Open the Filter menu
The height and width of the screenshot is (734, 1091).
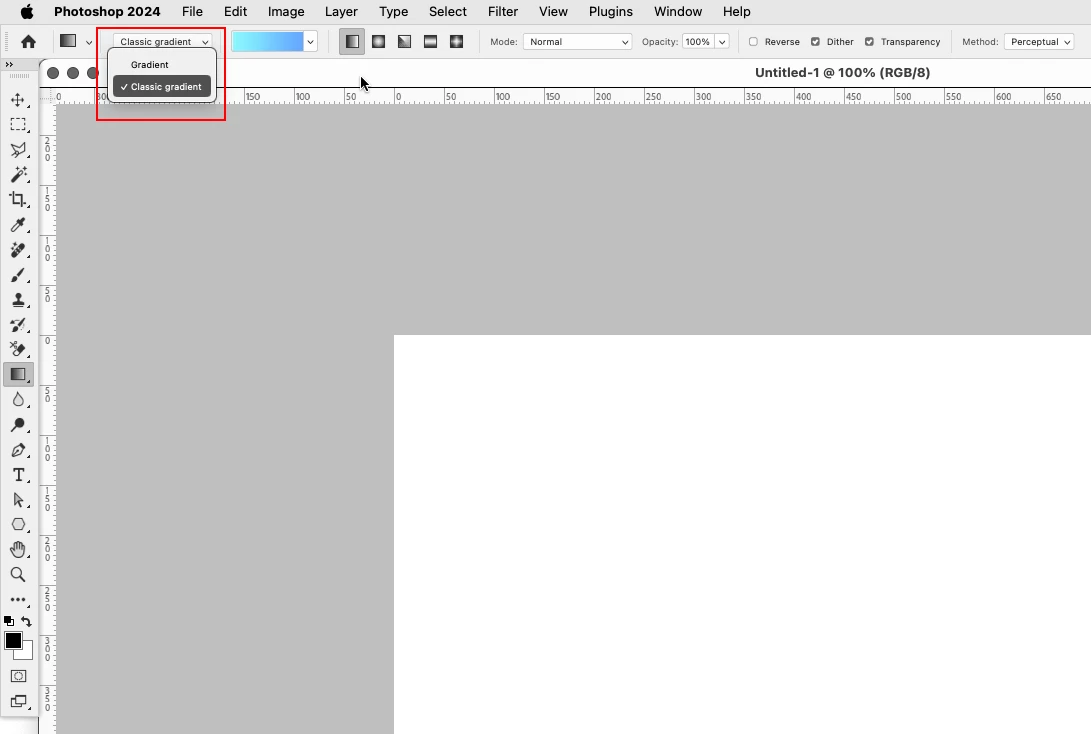tap(502, 12)
